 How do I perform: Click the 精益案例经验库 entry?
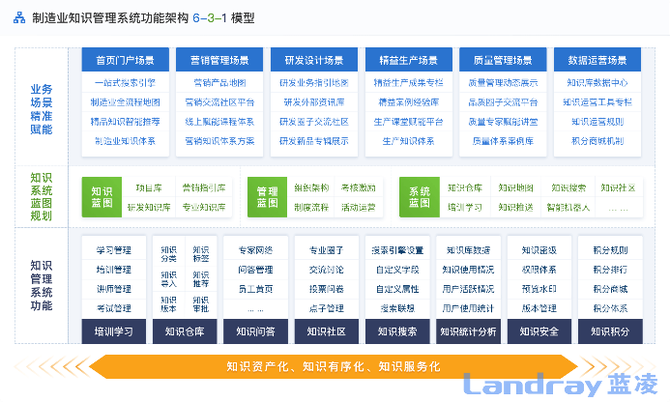pyautogui.click(x=408, y=102)
